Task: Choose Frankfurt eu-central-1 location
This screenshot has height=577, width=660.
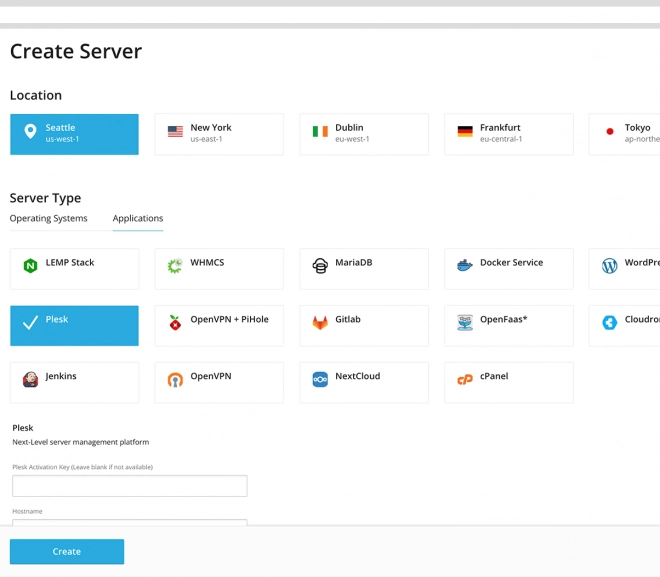Action: click(x=509, y=134)
